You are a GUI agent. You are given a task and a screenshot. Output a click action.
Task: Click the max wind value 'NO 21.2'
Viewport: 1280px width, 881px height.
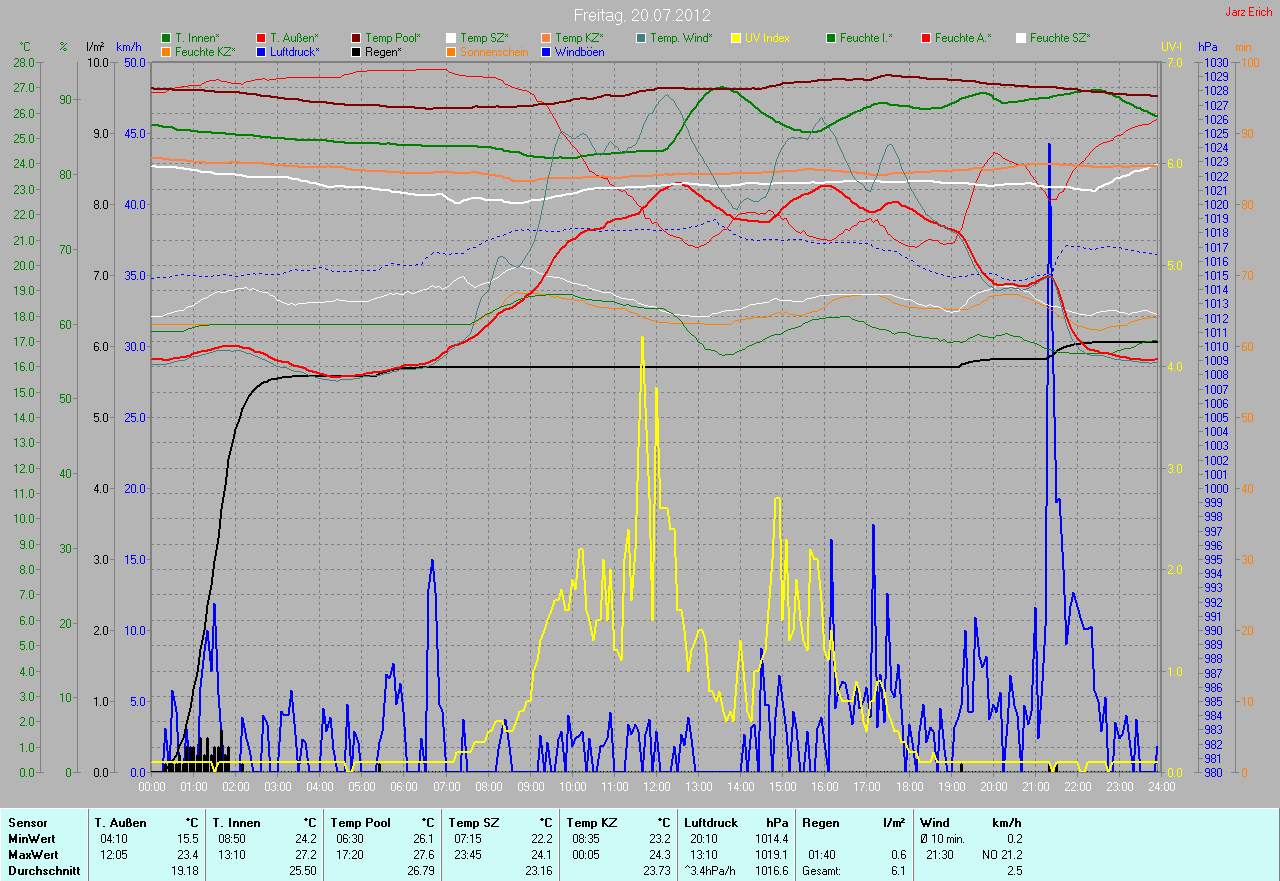[1001, 855]
